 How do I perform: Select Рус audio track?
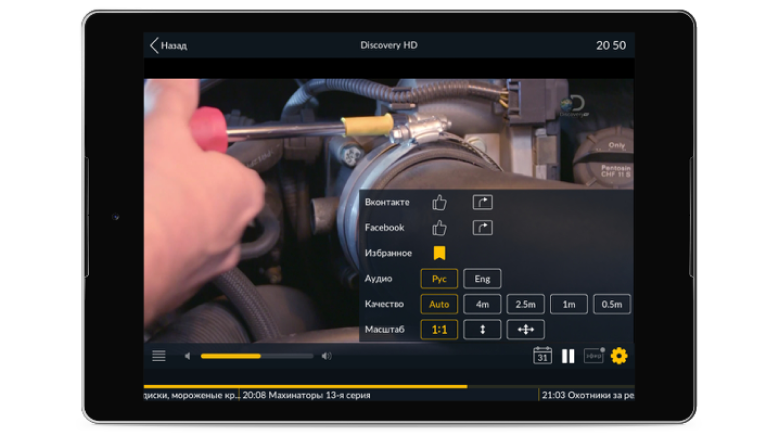pyautogui.click(x=439, y=279)
